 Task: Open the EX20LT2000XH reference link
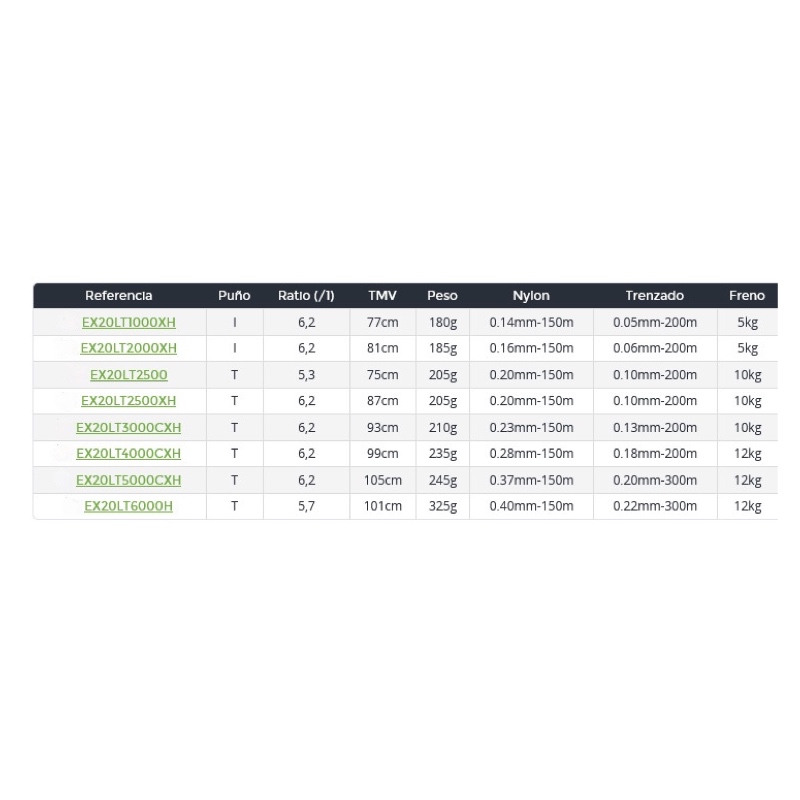(x=129, y=348)
